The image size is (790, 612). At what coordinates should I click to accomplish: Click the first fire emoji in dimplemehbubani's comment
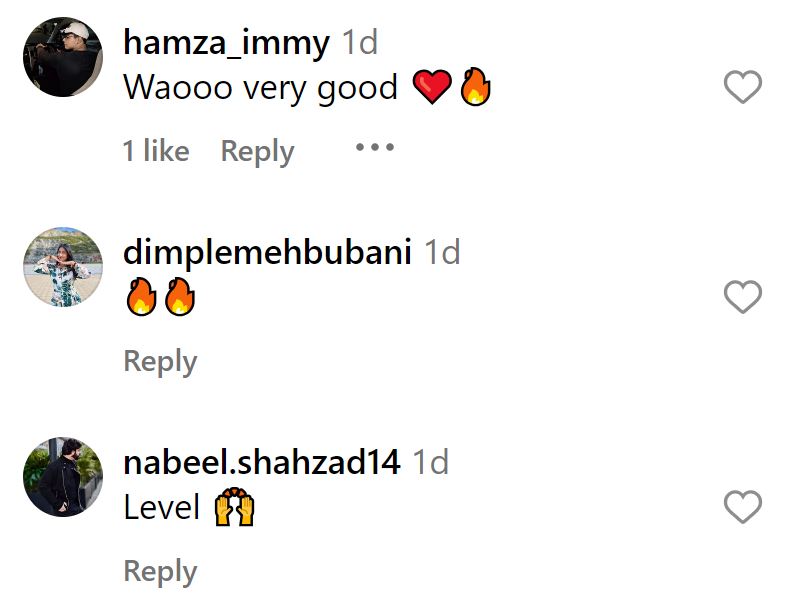[141, 296]
